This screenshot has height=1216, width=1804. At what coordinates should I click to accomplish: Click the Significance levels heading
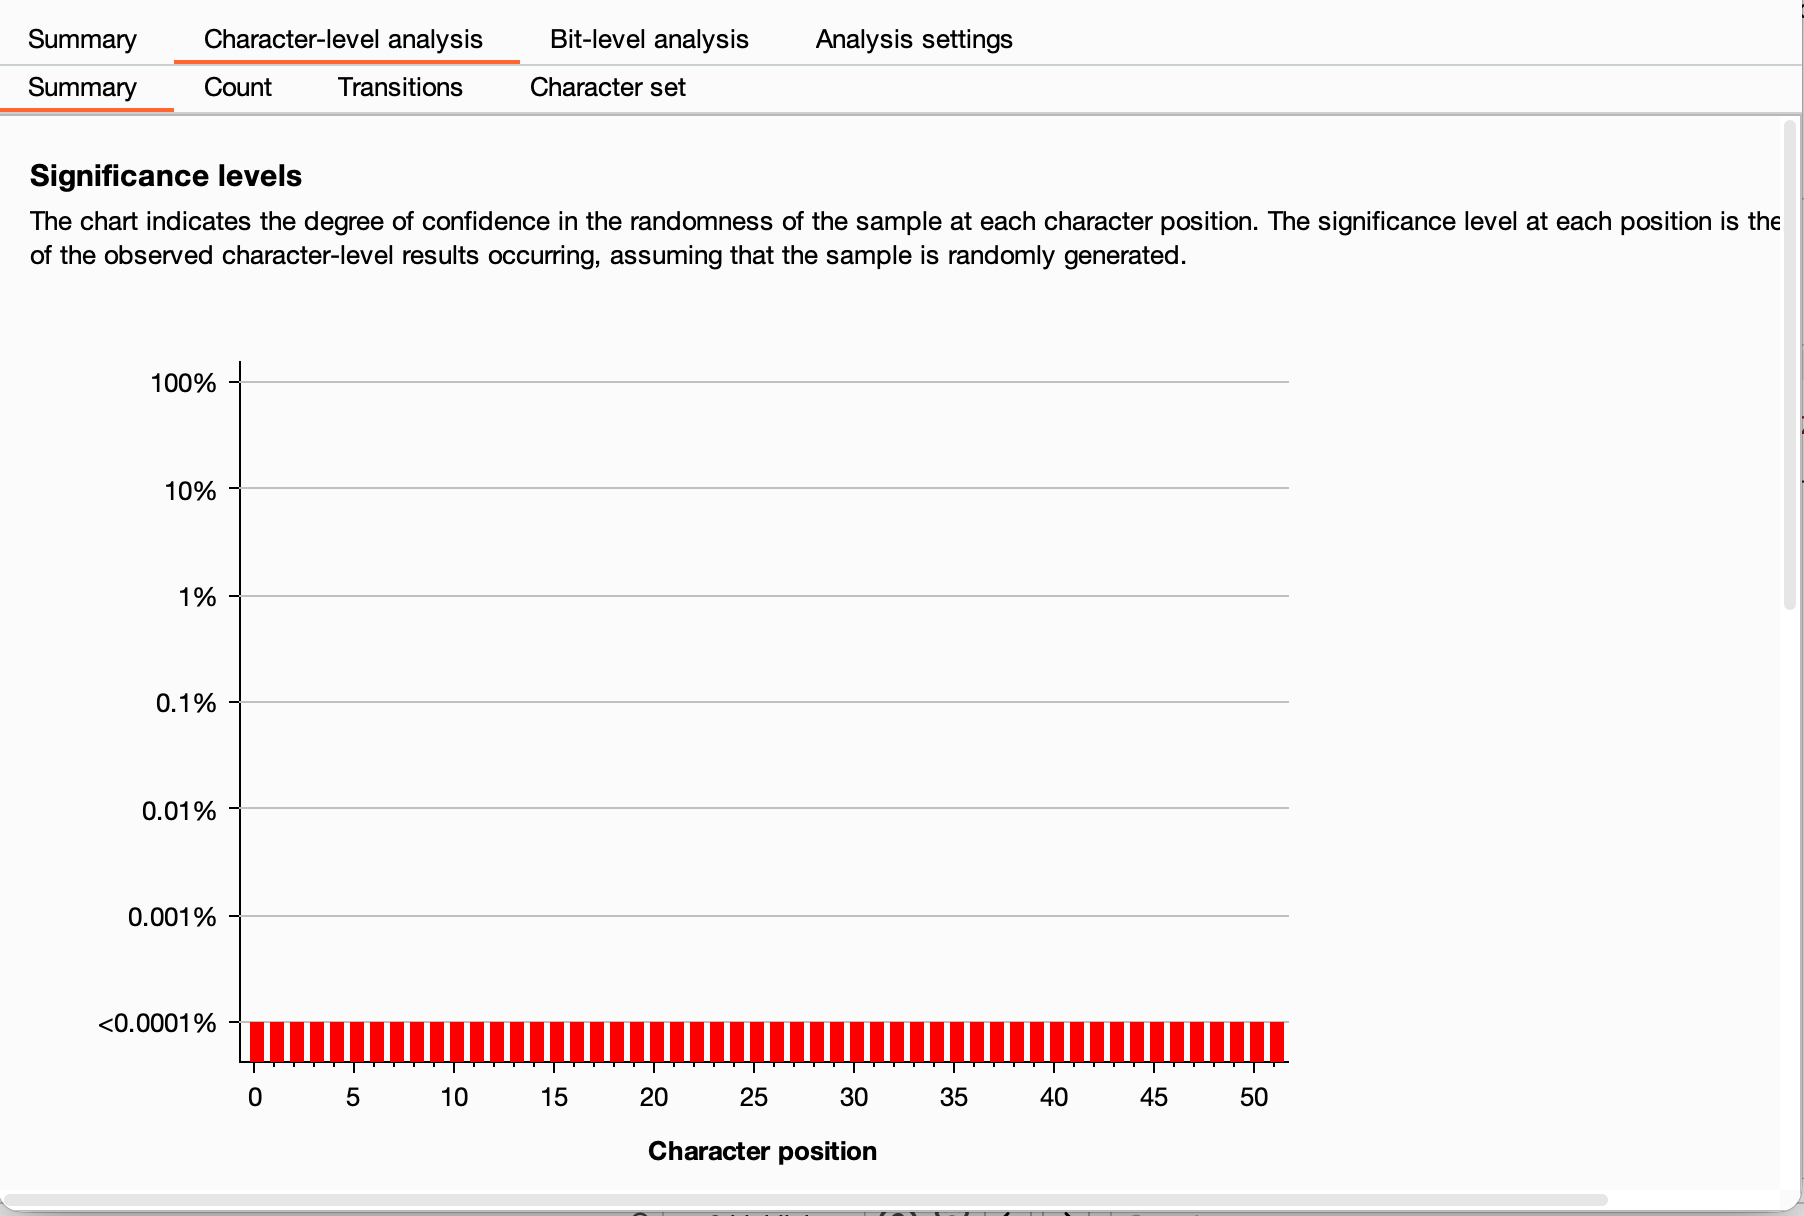point(166,176)
